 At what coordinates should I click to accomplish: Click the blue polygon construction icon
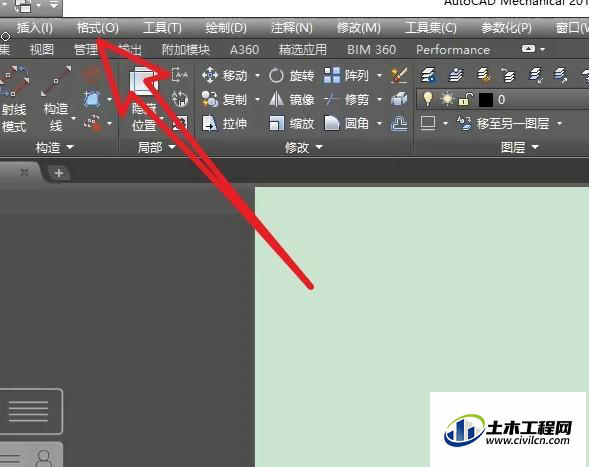pyautogui.click(x=92, y=99)
